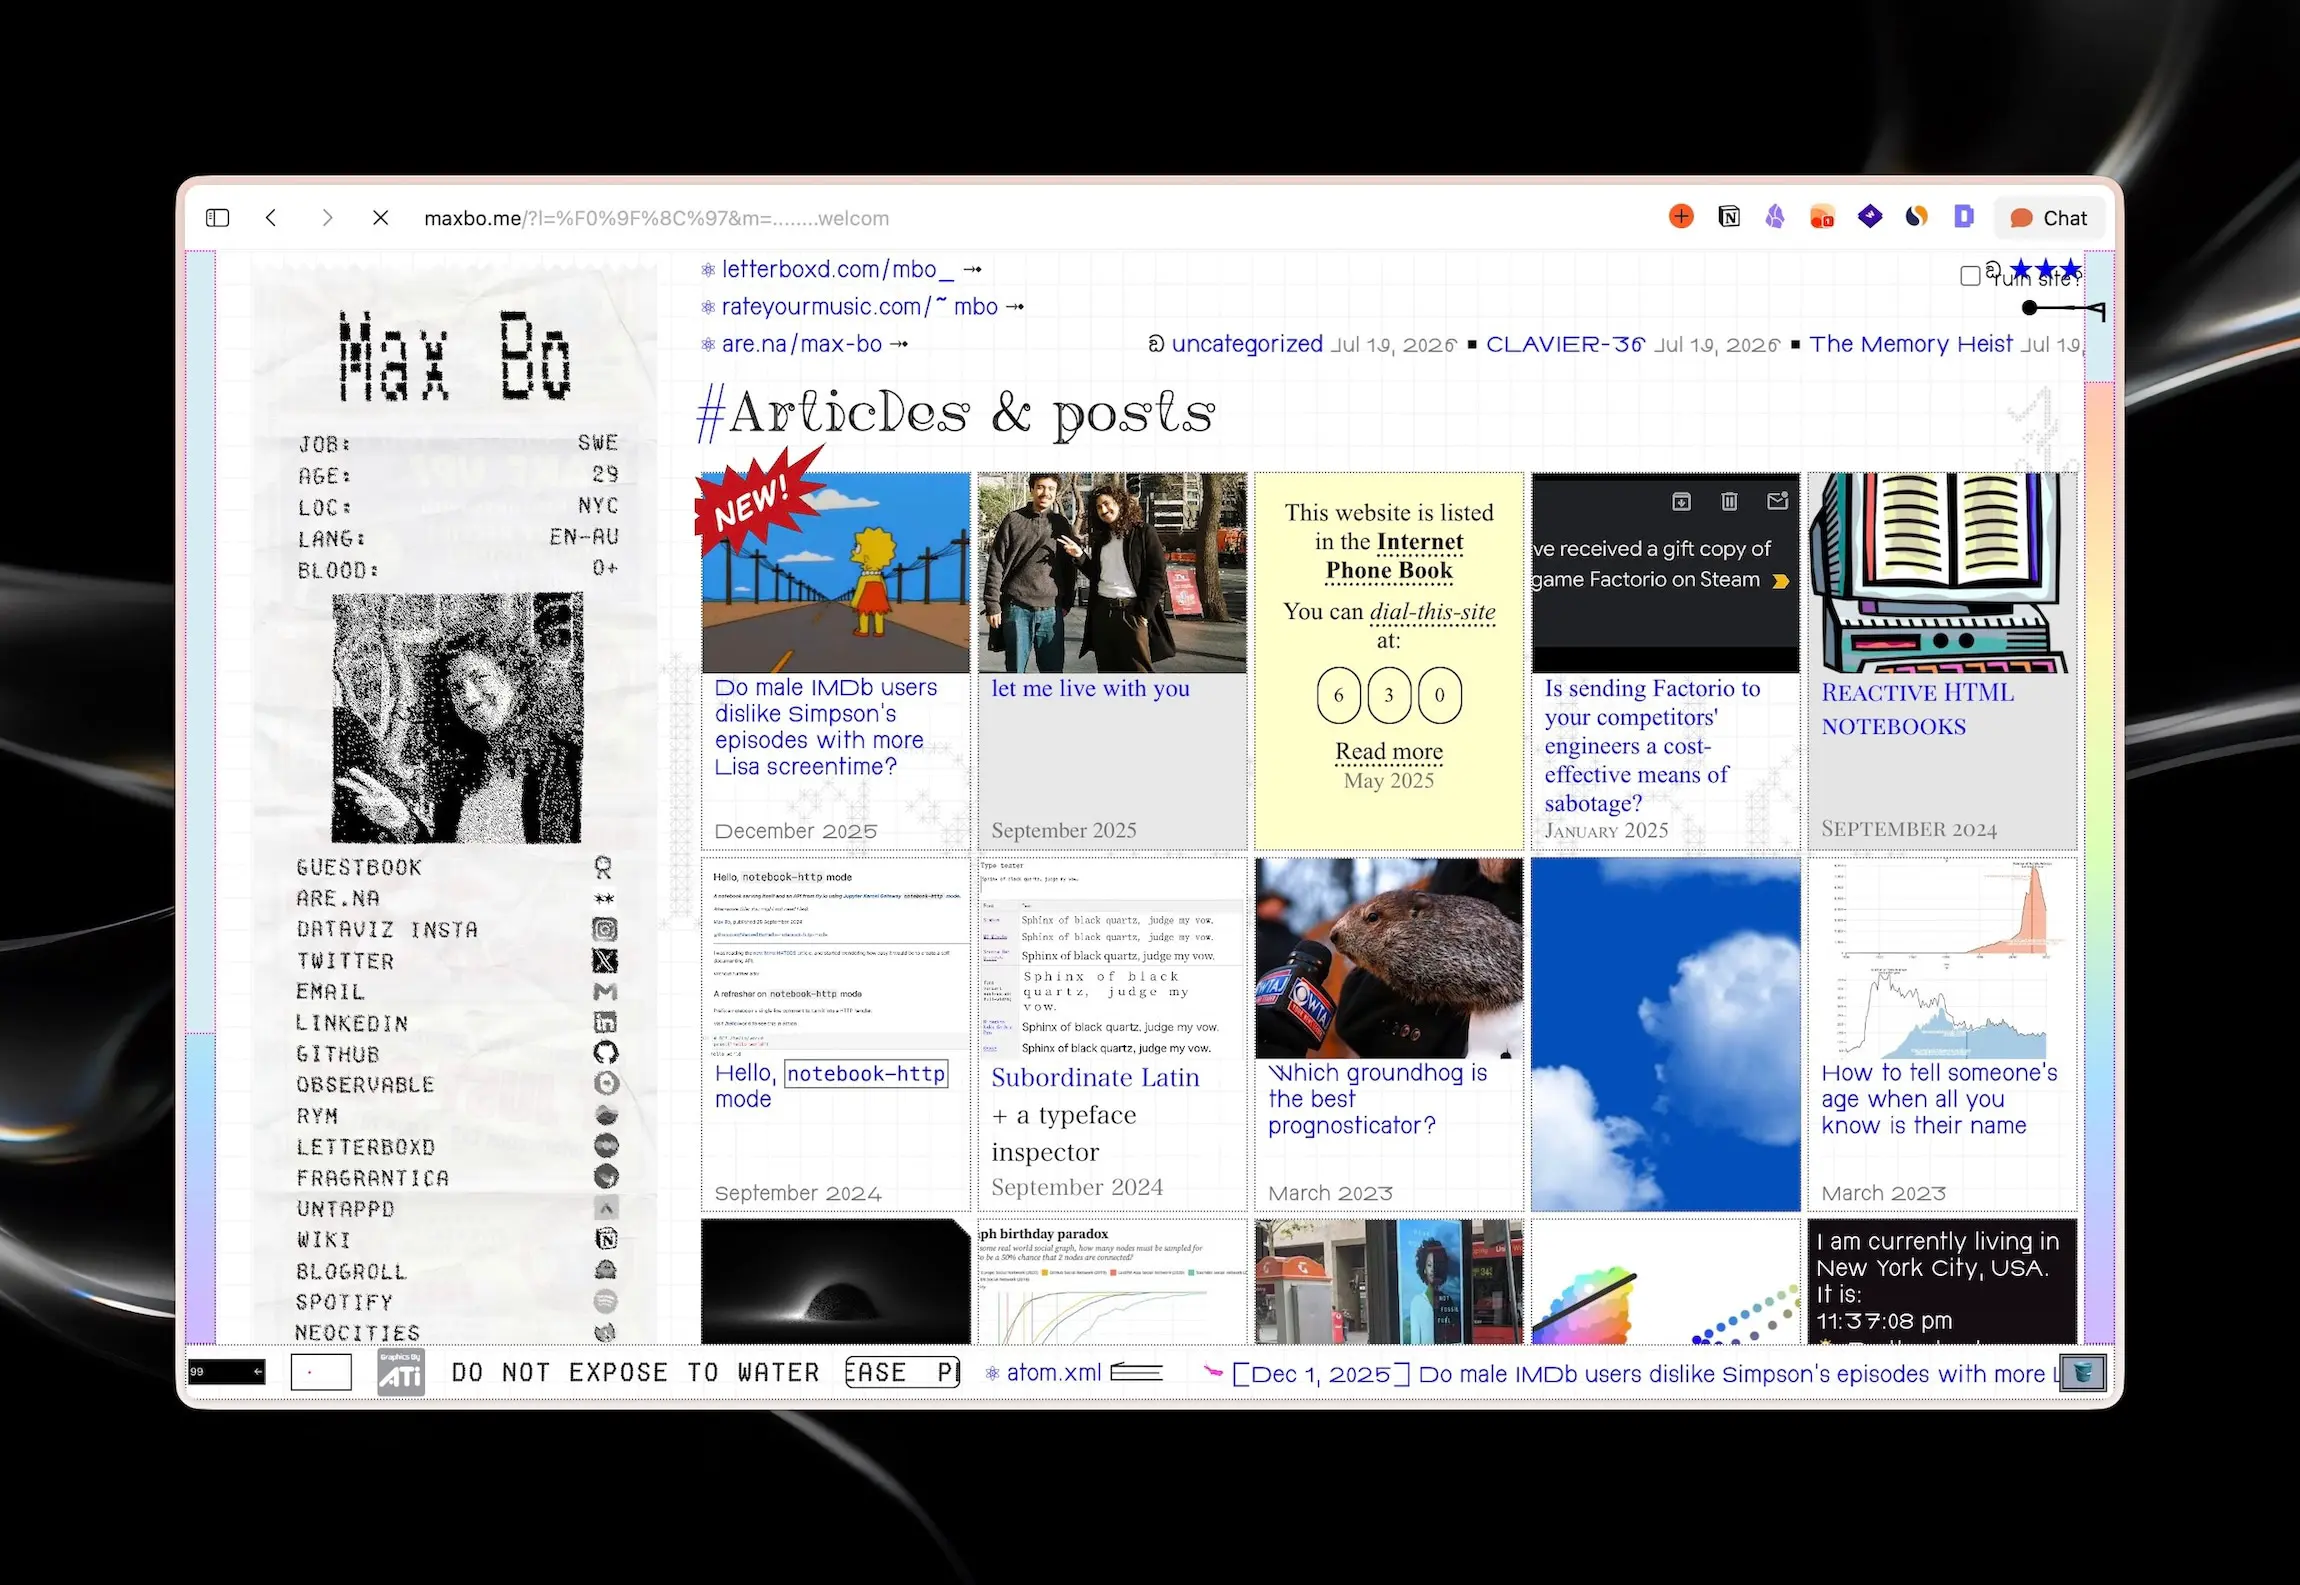Click the GUESTBOOK text link
Viewport: 2300px width, 1585px height.
pos(359,867)
